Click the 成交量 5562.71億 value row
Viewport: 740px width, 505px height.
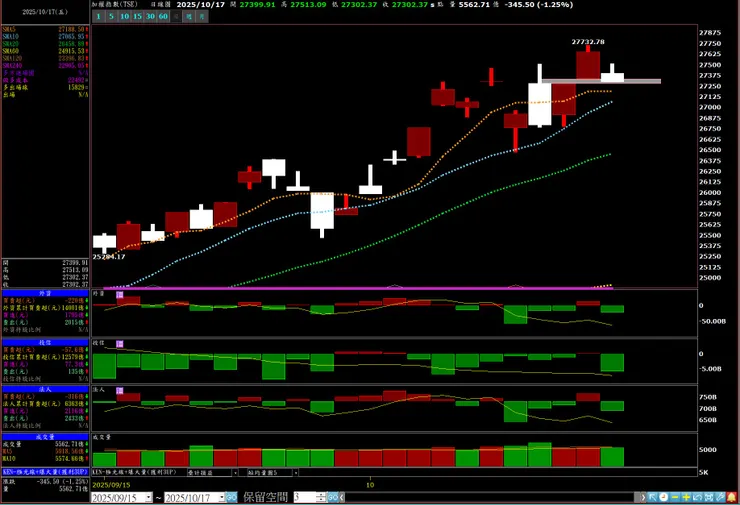45,444
